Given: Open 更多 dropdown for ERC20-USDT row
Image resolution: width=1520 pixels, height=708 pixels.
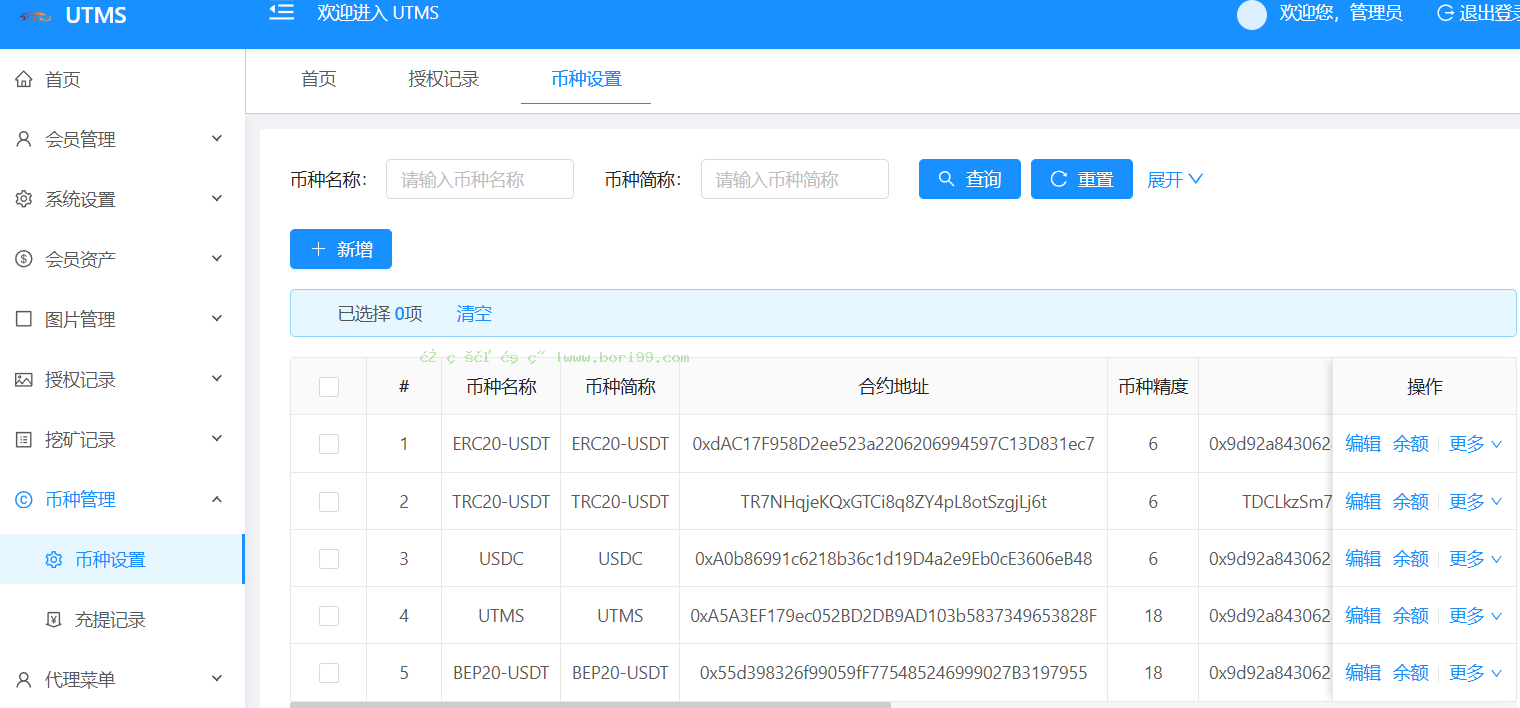Looking at the screenshot, I should click(x=1476, y=444).
